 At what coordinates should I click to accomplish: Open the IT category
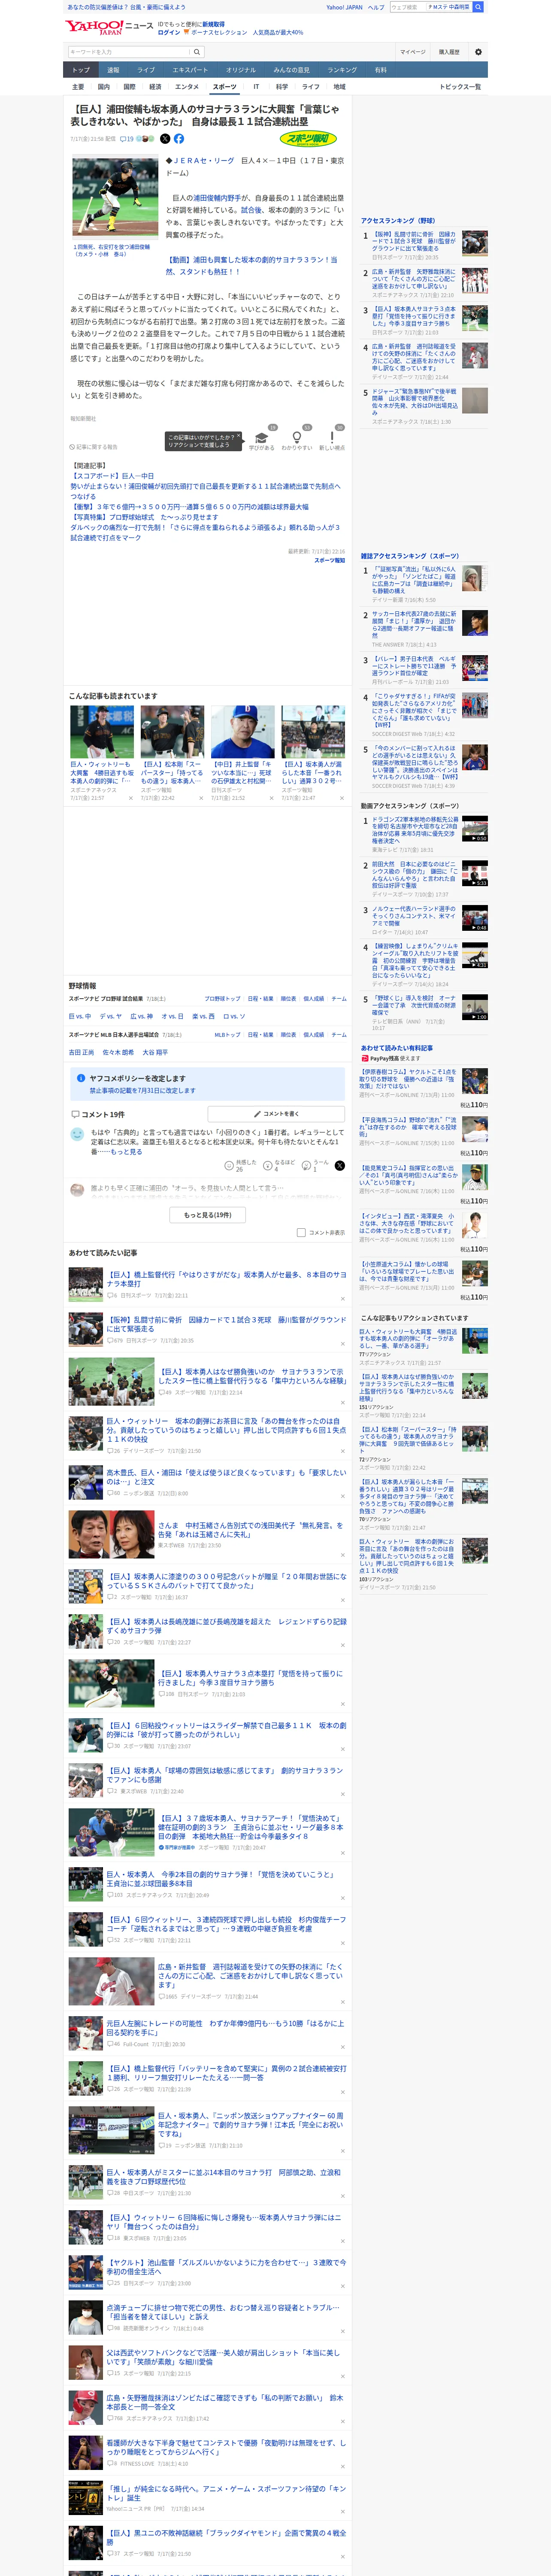[256, 87]
